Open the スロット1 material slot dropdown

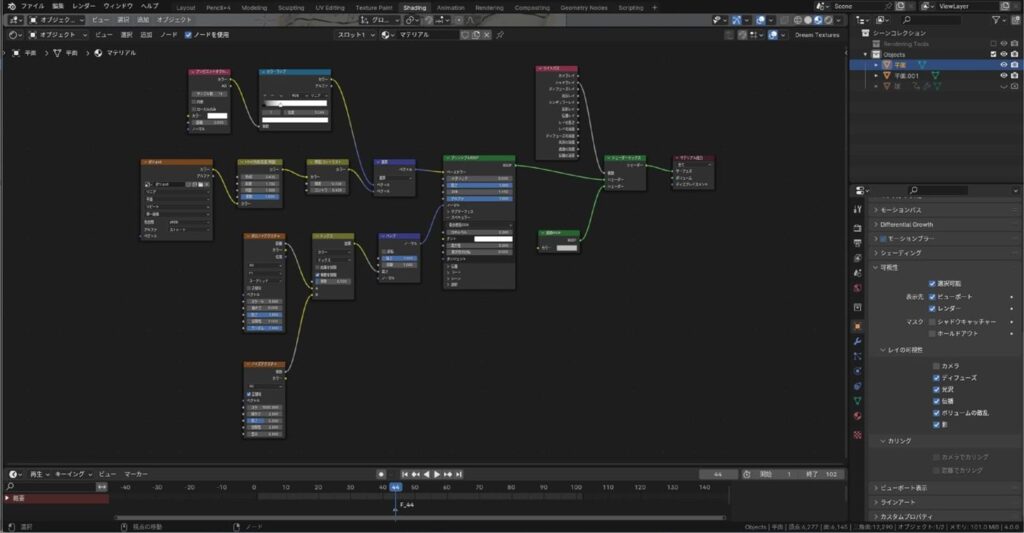tap(355, 35)
